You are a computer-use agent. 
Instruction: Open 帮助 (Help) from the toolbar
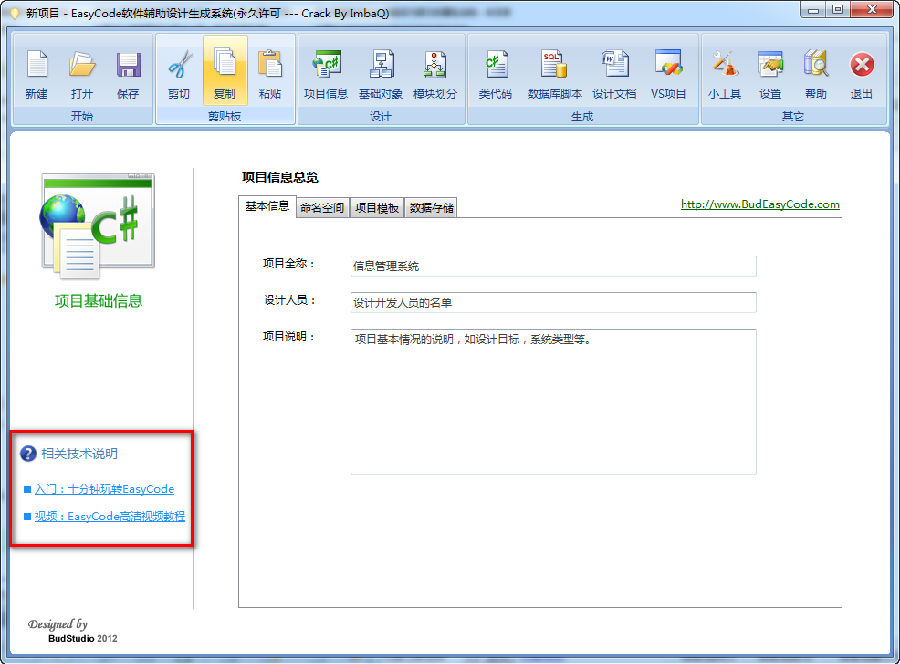(x=816, y=74)
